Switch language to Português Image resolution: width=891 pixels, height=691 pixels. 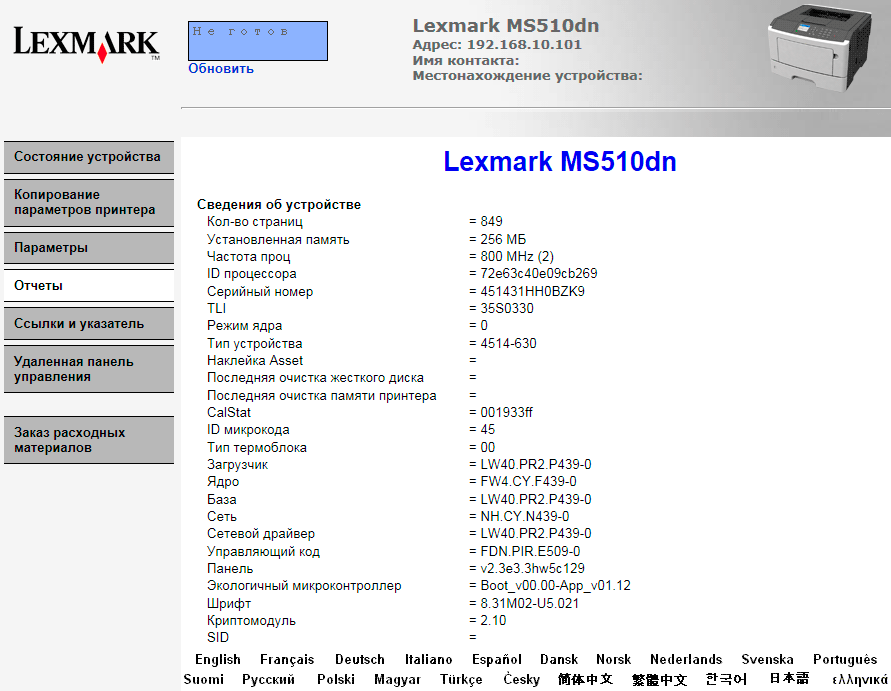pos(845,660)
